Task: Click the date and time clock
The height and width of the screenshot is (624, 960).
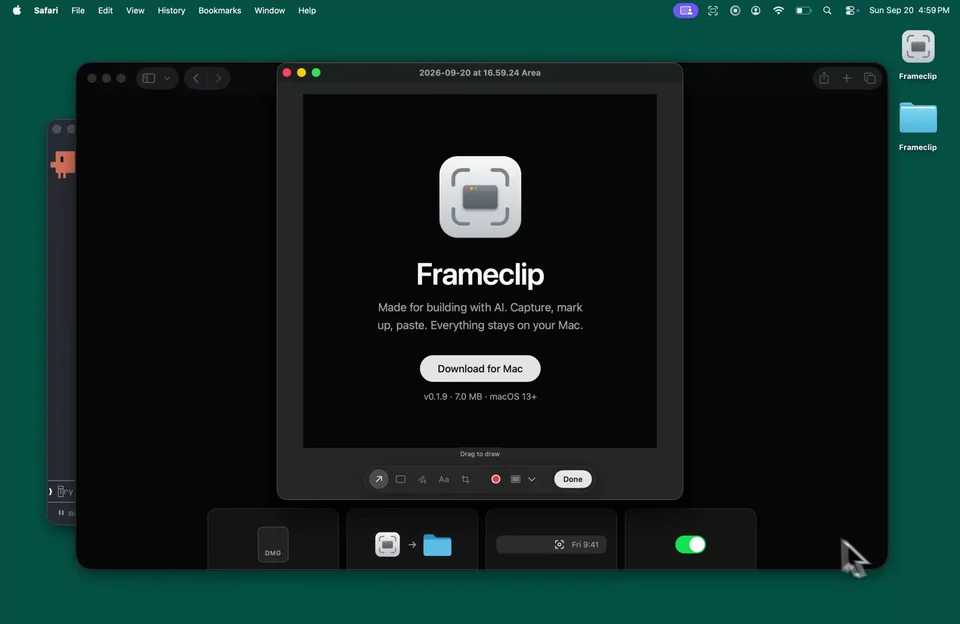Action: 909,10
